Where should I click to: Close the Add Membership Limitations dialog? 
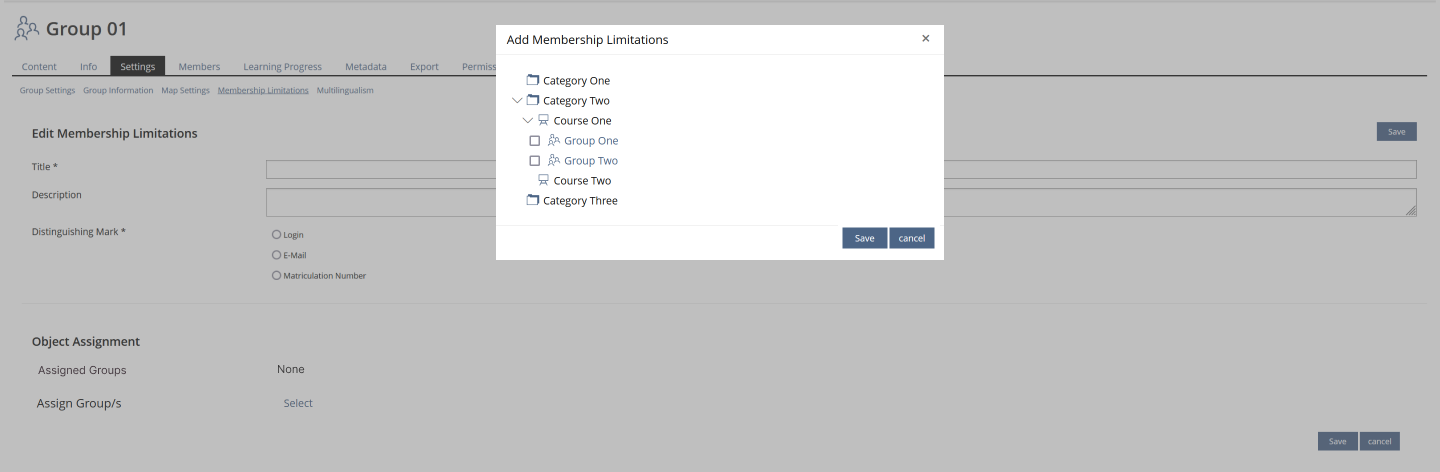(x=925, y=39)
